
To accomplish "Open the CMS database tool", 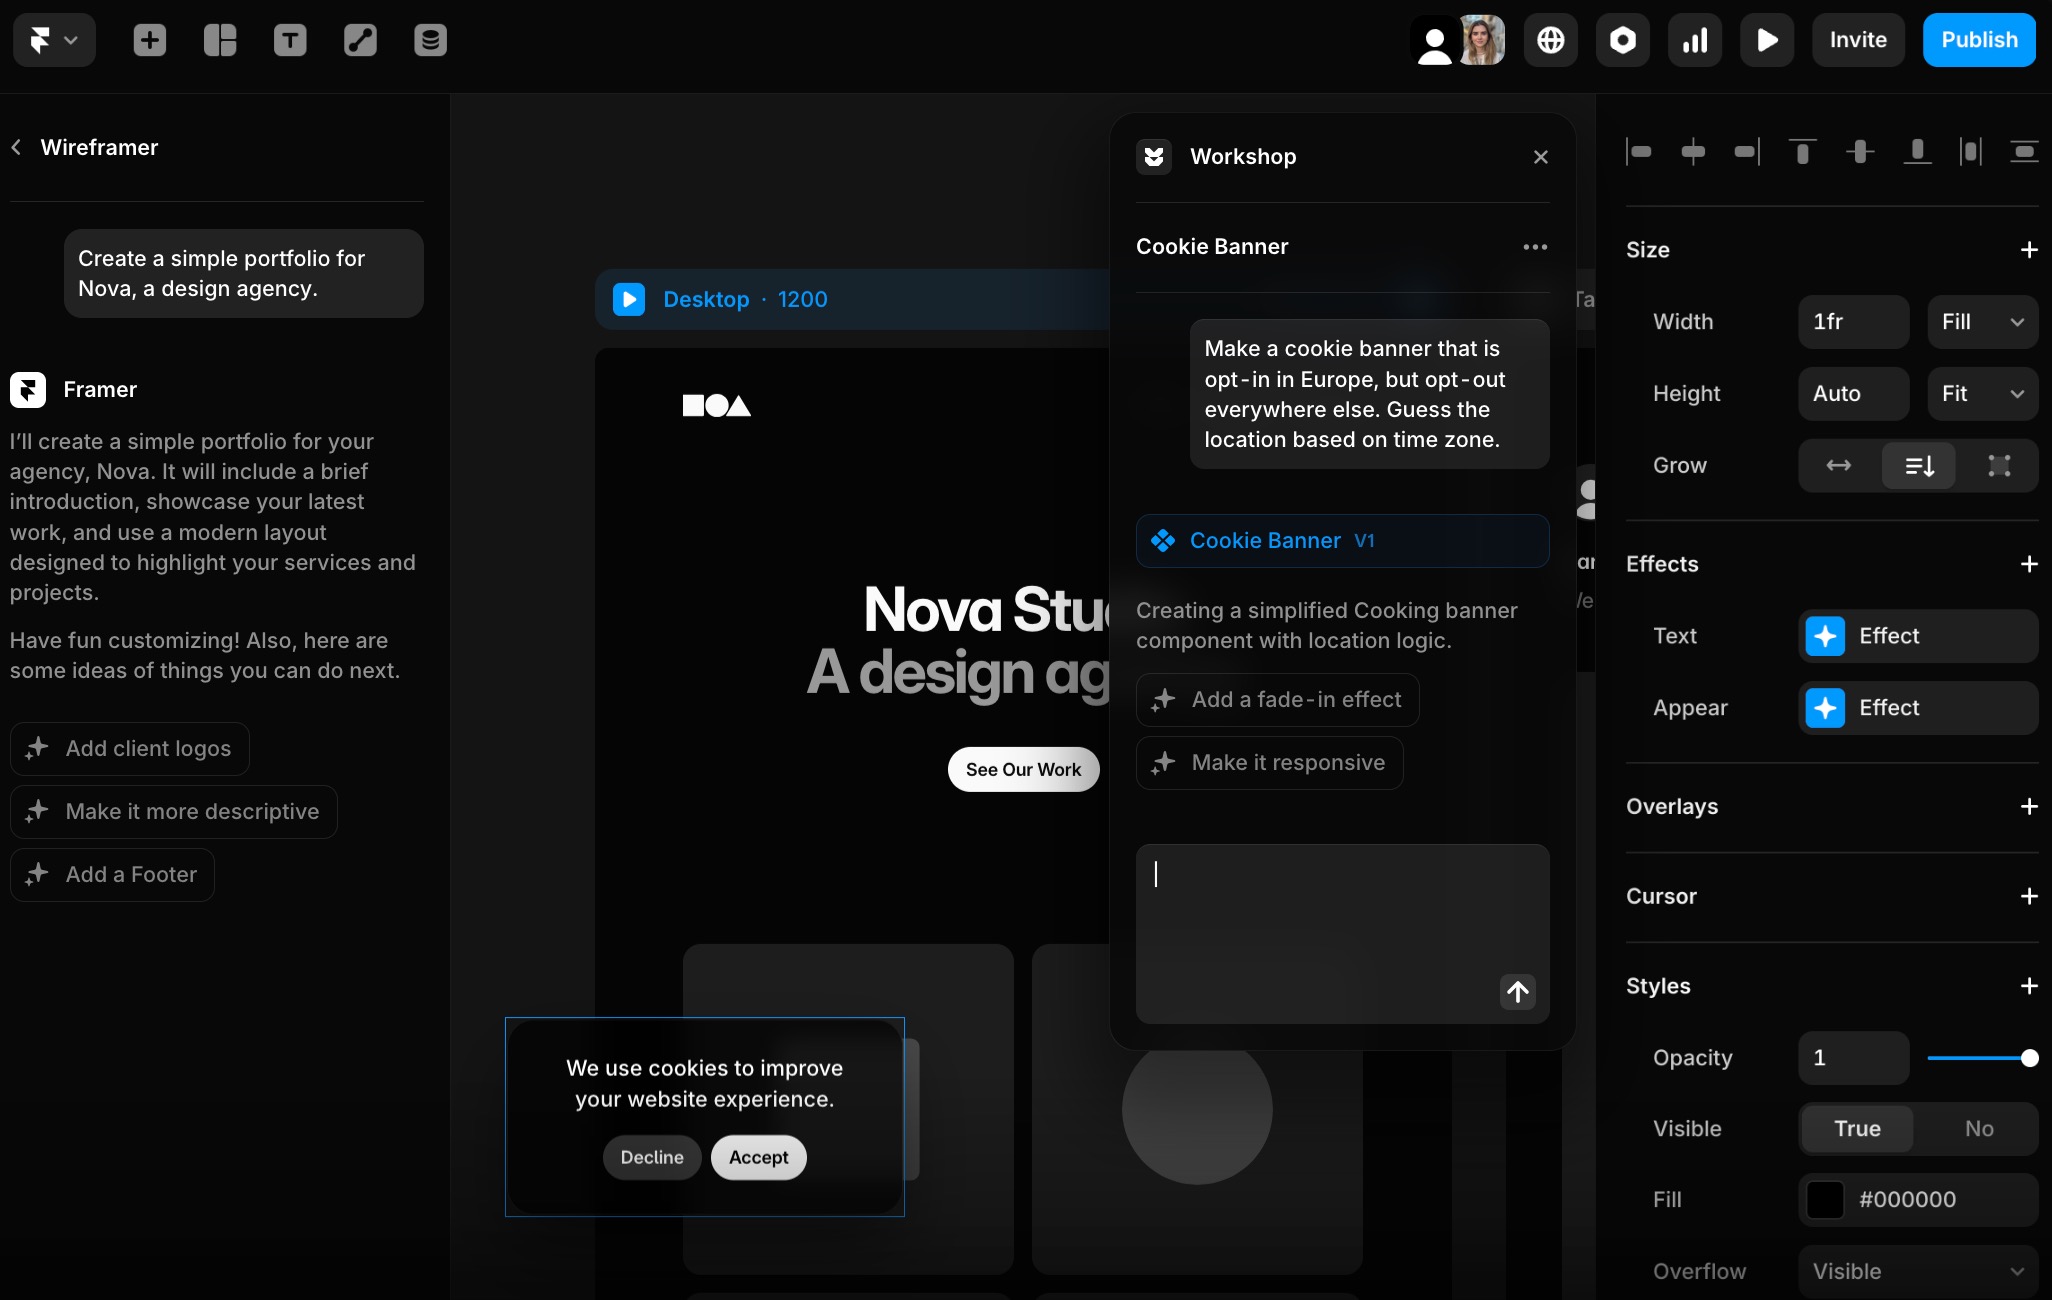I will tap(430, 40).
